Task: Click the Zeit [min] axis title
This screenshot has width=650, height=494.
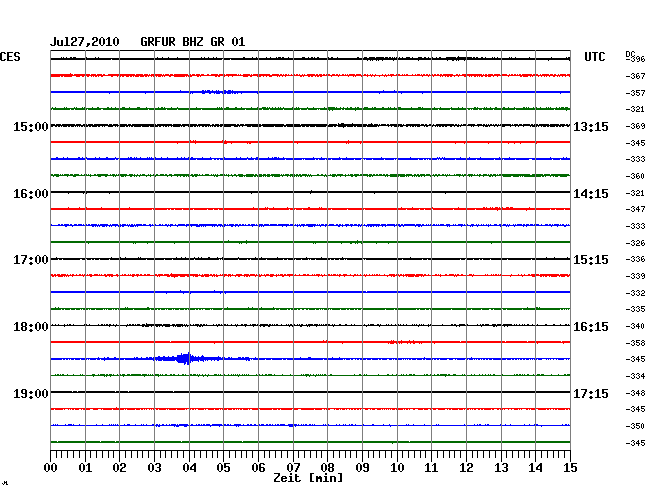Action: point(308,478)
